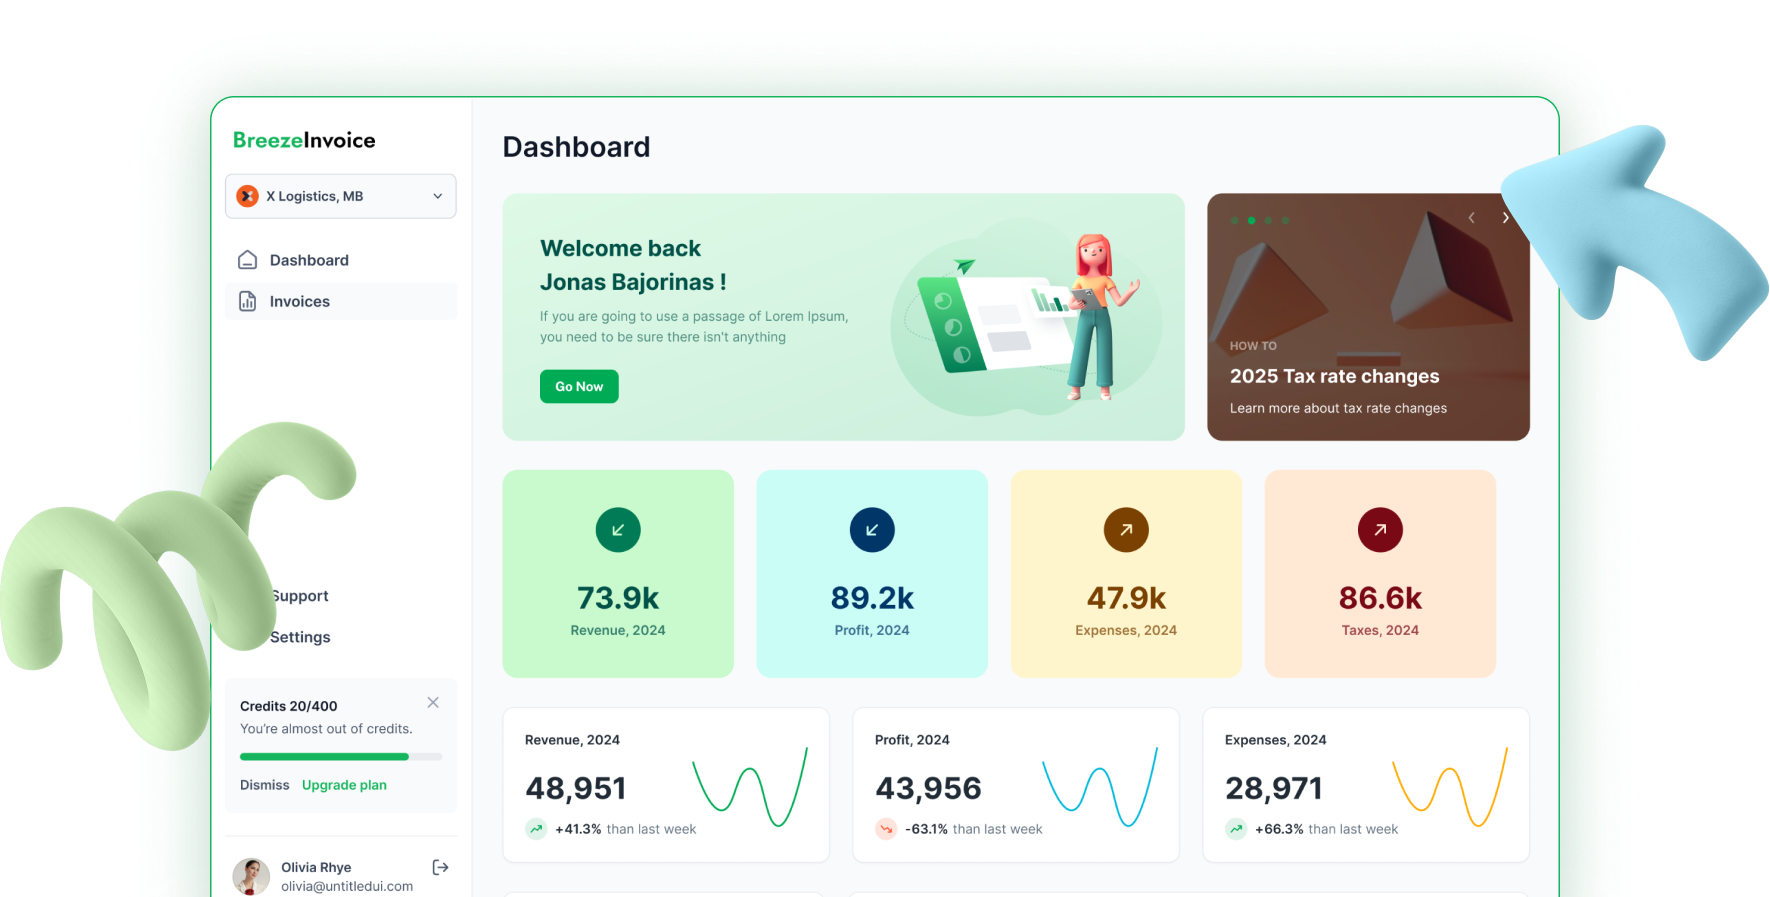1770x897 pixels.
Task: Dismiss the credits warning
Action: click(x=264, y=785)
